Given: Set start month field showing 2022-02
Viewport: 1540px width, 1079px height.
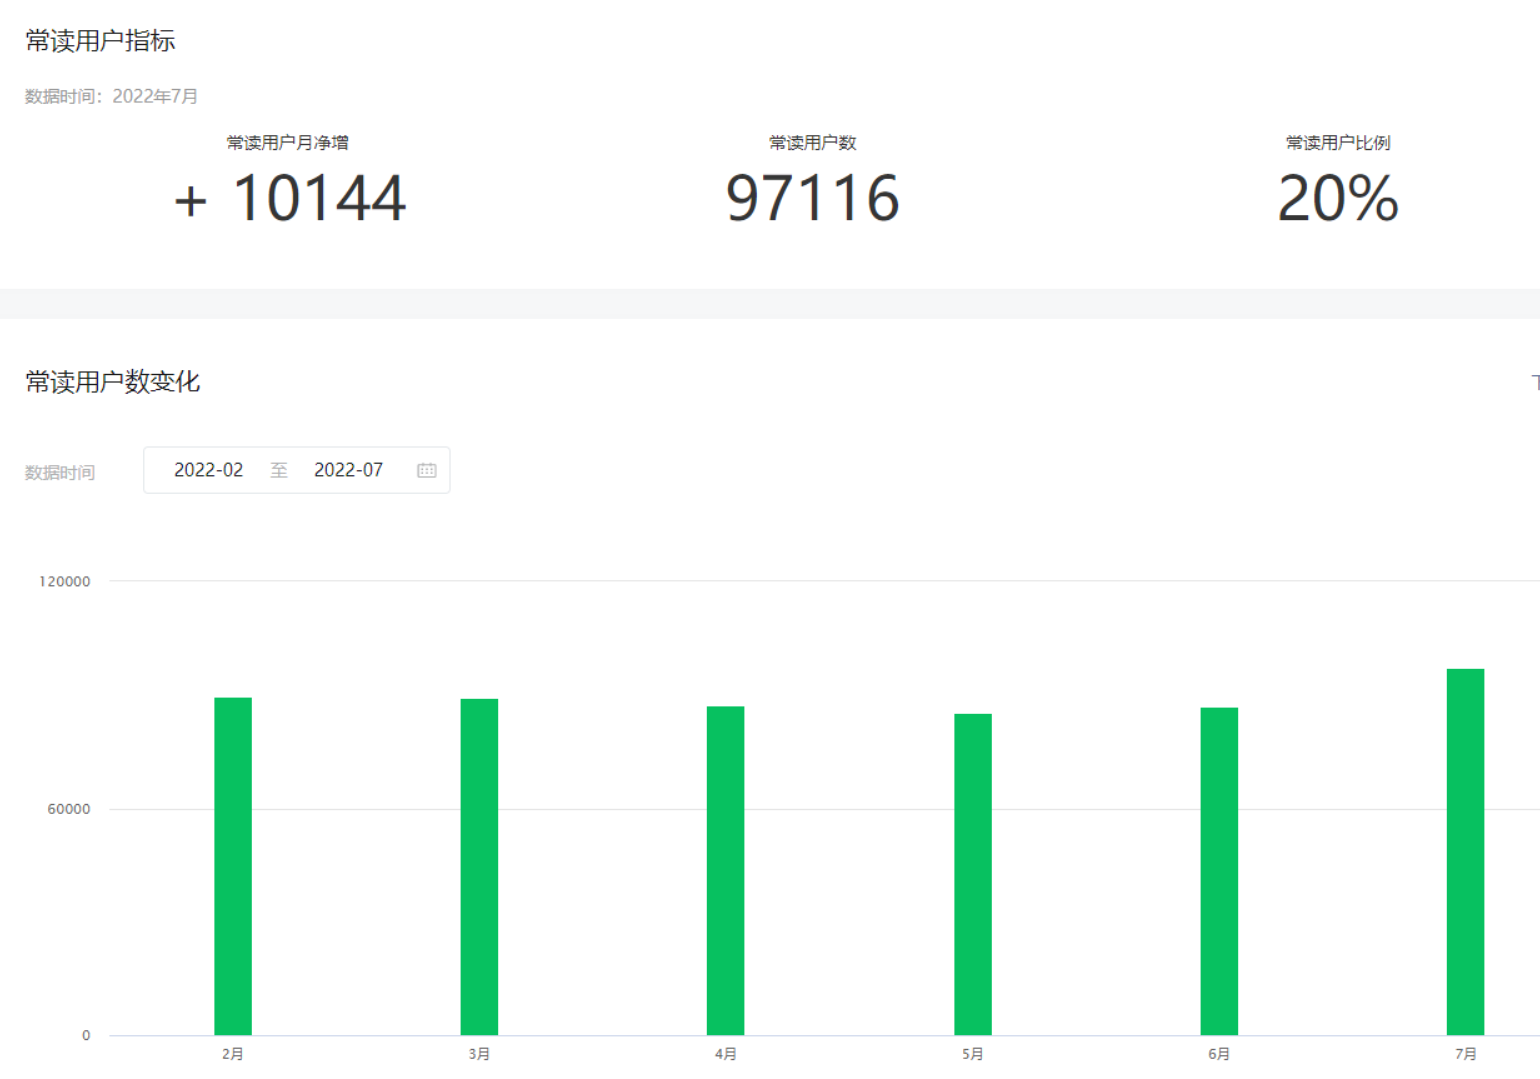Looking at the screenshot, I should click(x=208, y=470).
